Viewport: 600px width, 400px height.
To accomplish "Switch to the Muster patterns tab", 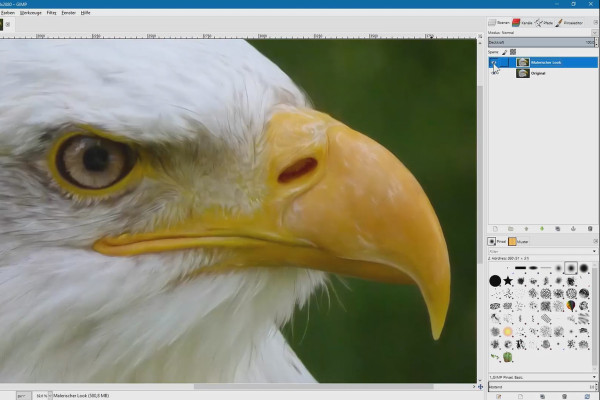I will [x=518, y=242].
